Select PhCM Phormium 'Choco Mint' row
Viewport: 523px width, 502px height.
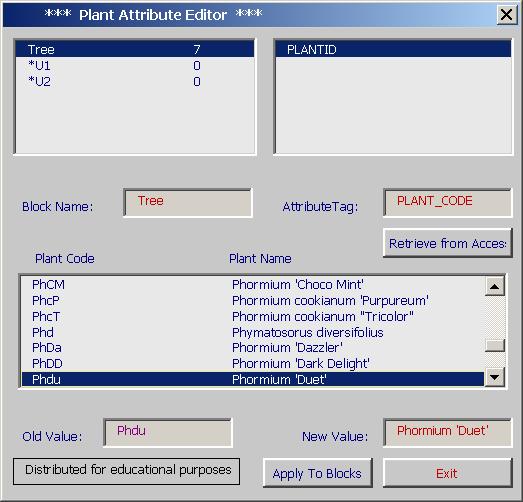[252, 285]
